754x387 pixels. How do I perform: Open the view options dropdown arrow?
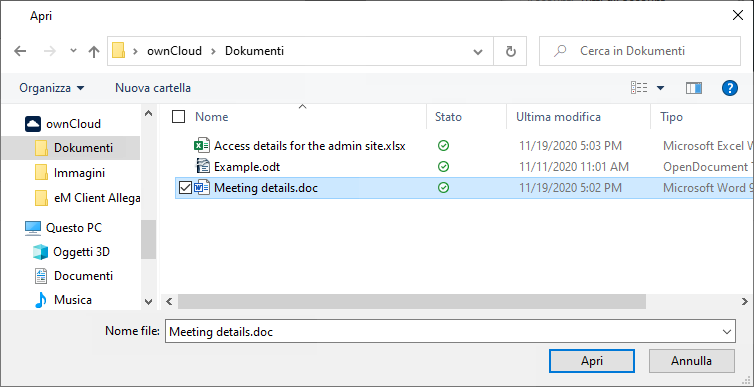pos(661,88)
